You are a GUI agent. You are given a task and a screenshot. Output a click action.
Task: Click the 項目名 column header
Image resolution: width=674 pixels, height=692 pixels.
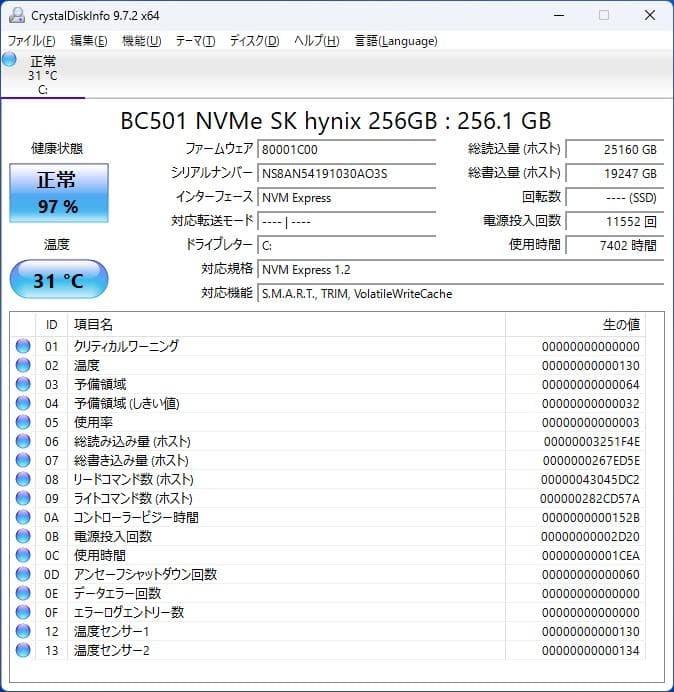(x=286, y=325)
